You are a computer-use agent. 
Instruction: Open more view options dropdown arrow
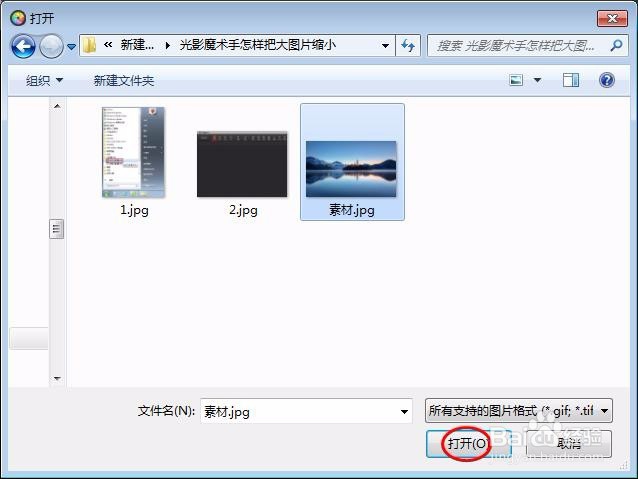[x=537, y=80]
